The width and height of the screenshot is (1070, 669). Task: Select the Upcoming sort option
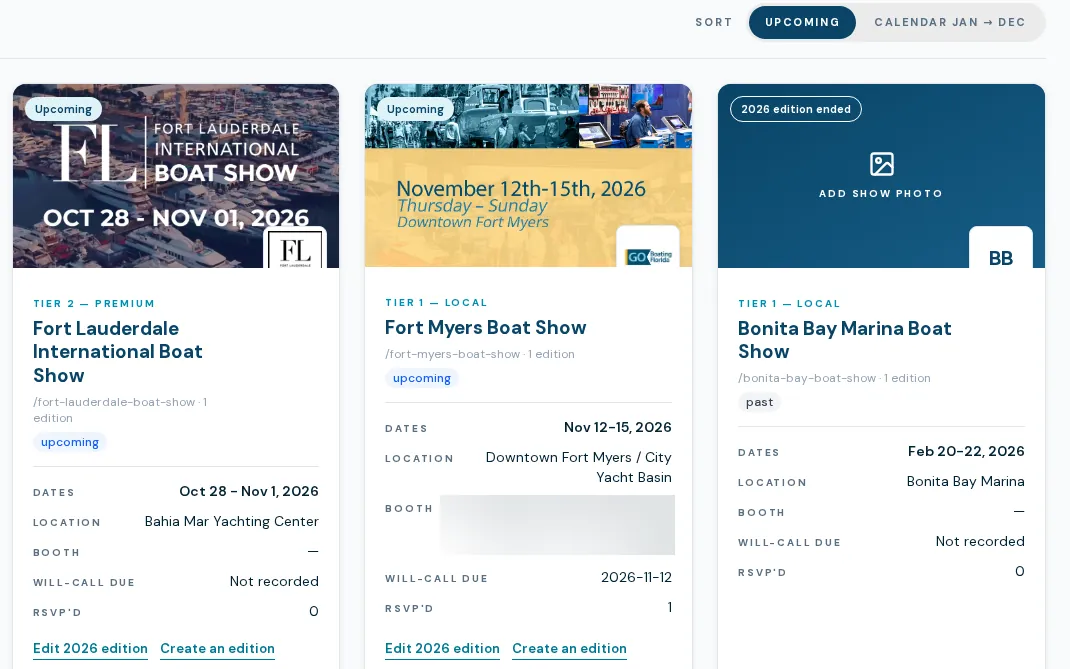(x=802, y=23)
